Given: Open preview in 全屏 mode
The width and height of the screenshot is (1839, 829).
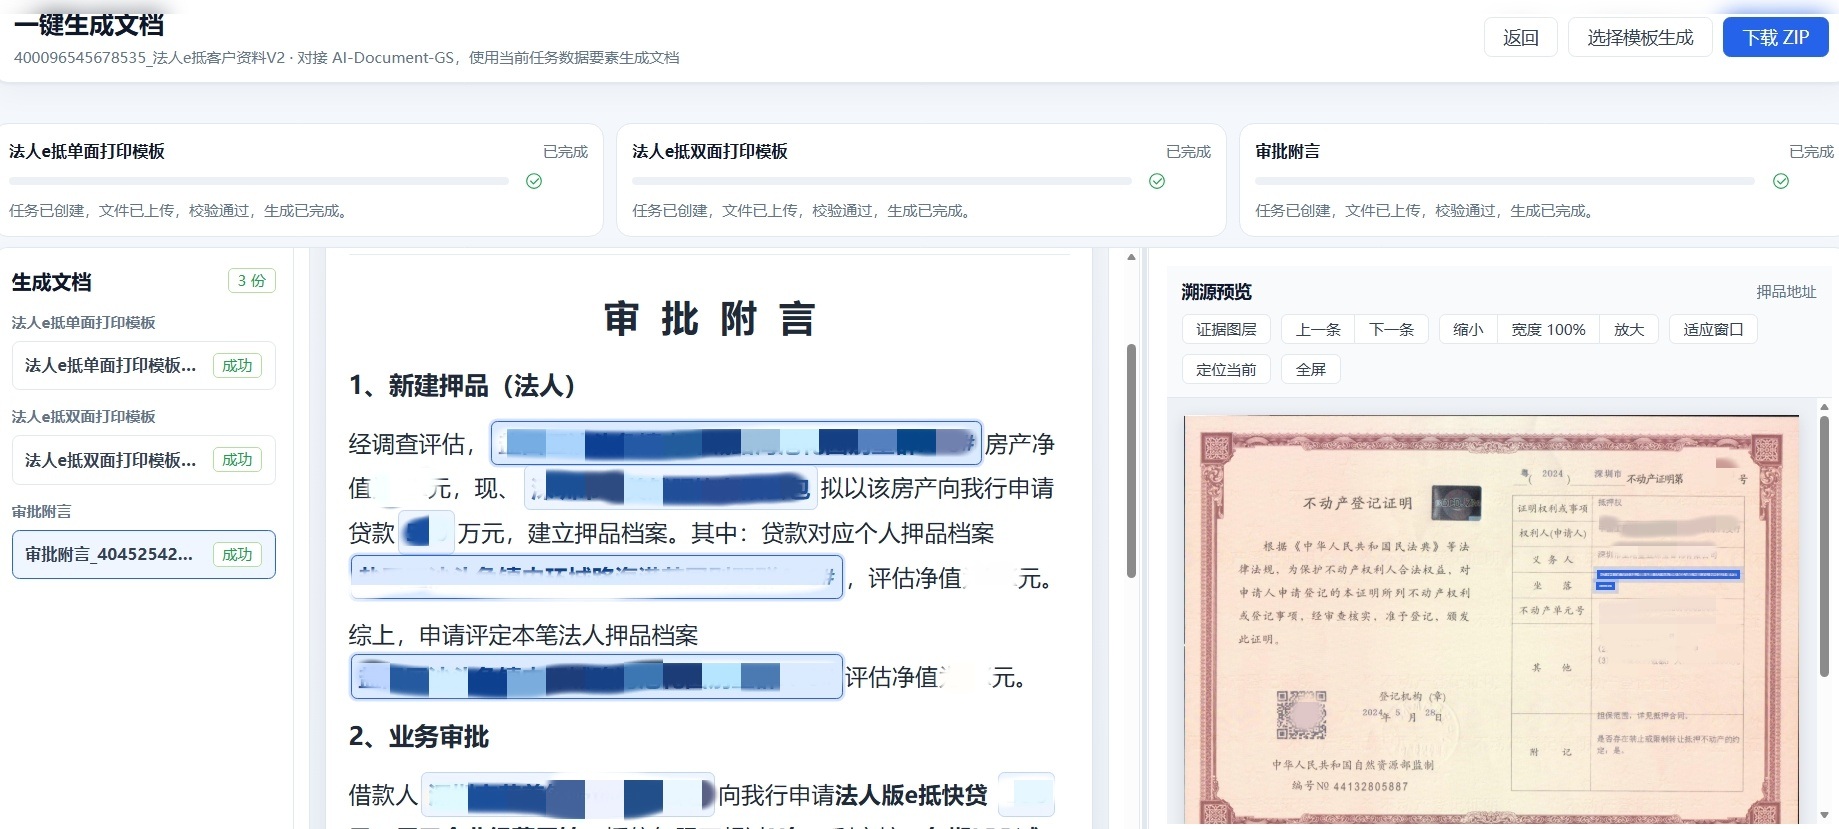Looking at the screenshot, I should (1311, 370).
